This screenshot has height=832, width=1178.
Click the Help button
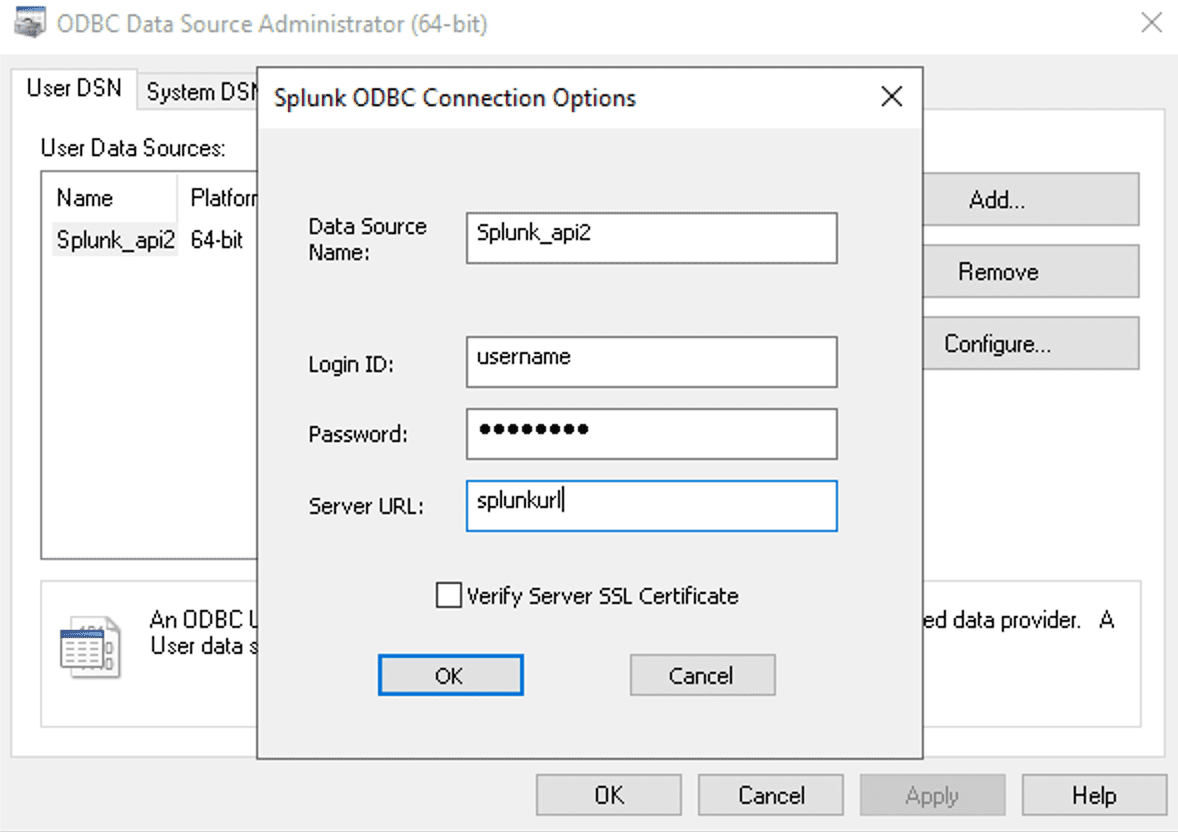click(x=1094, y=796)
